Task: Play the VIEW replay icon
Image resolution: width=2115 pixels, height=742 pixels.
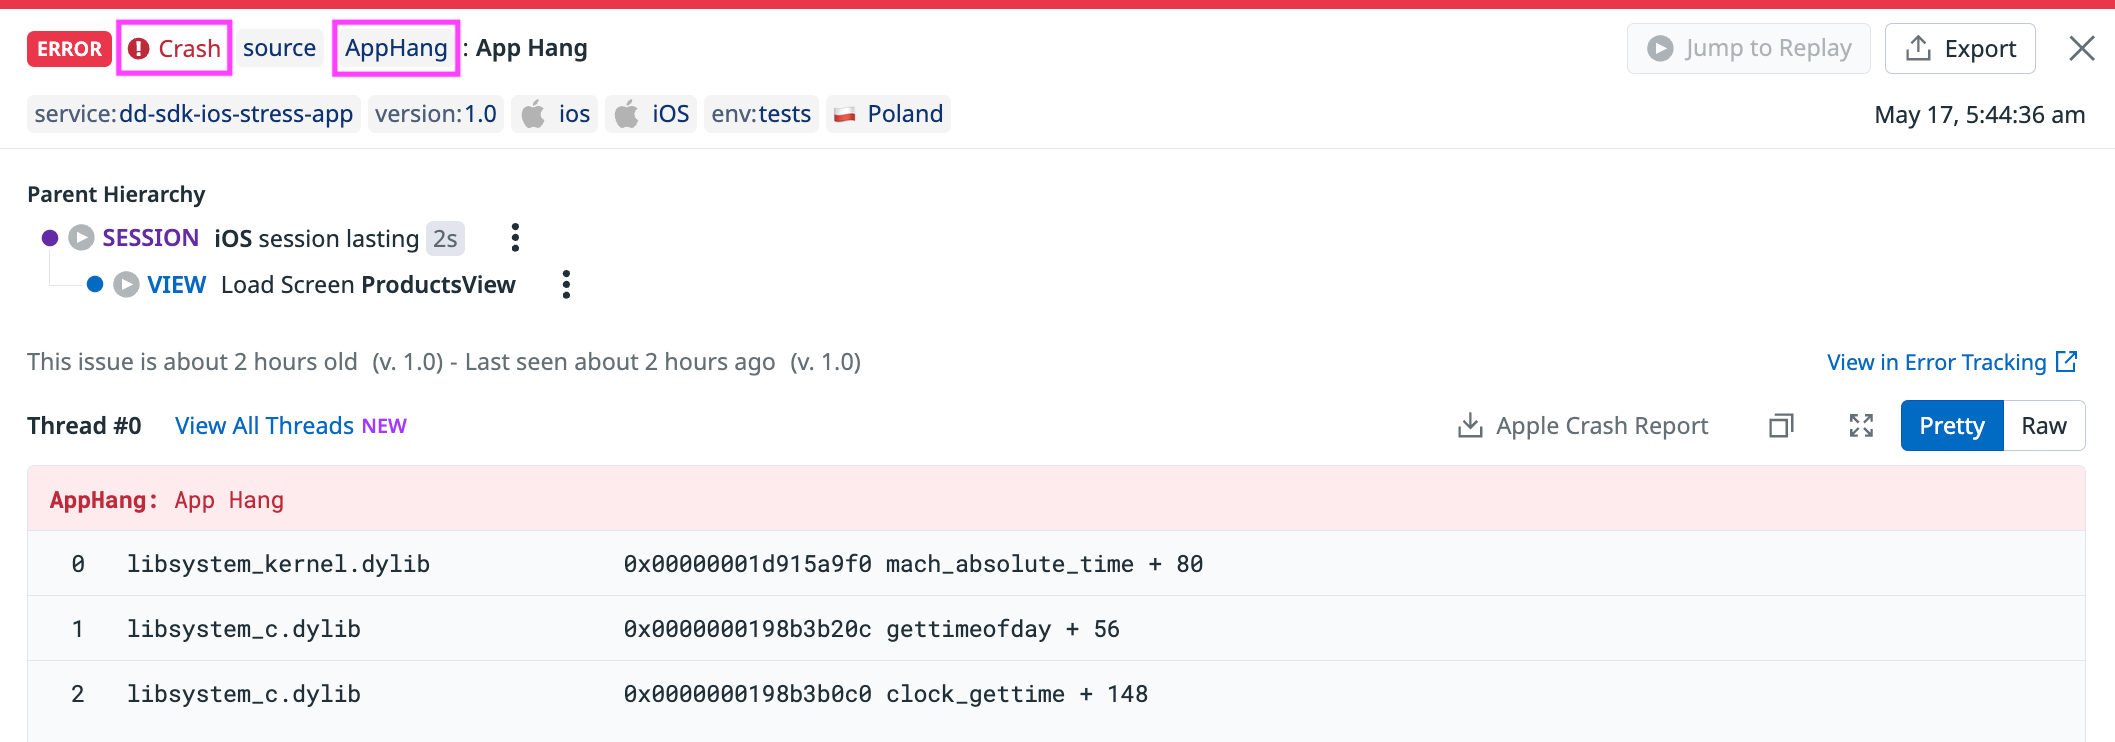Action: tap(126, 285)
